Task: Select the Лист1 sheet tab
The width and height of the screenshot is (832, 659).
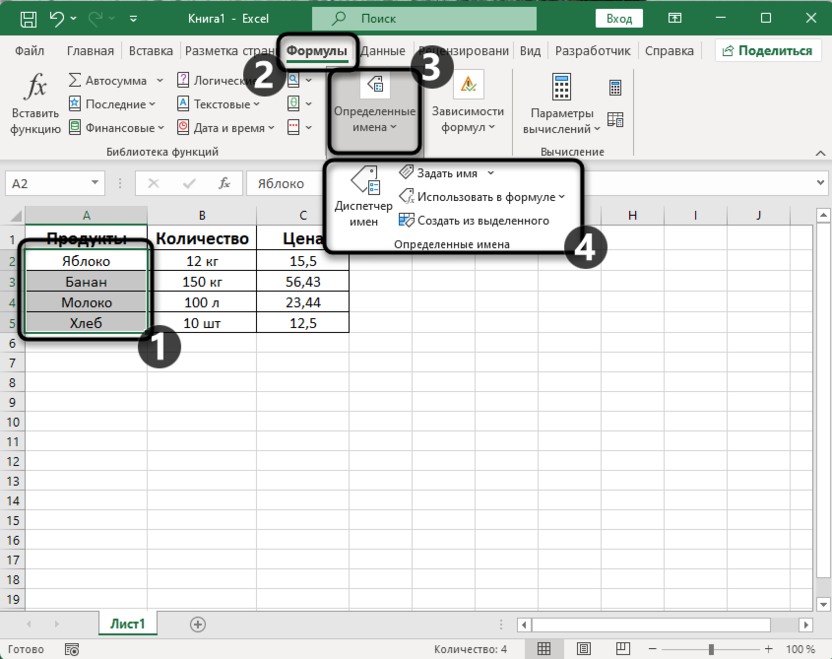Action: [127, 624]
